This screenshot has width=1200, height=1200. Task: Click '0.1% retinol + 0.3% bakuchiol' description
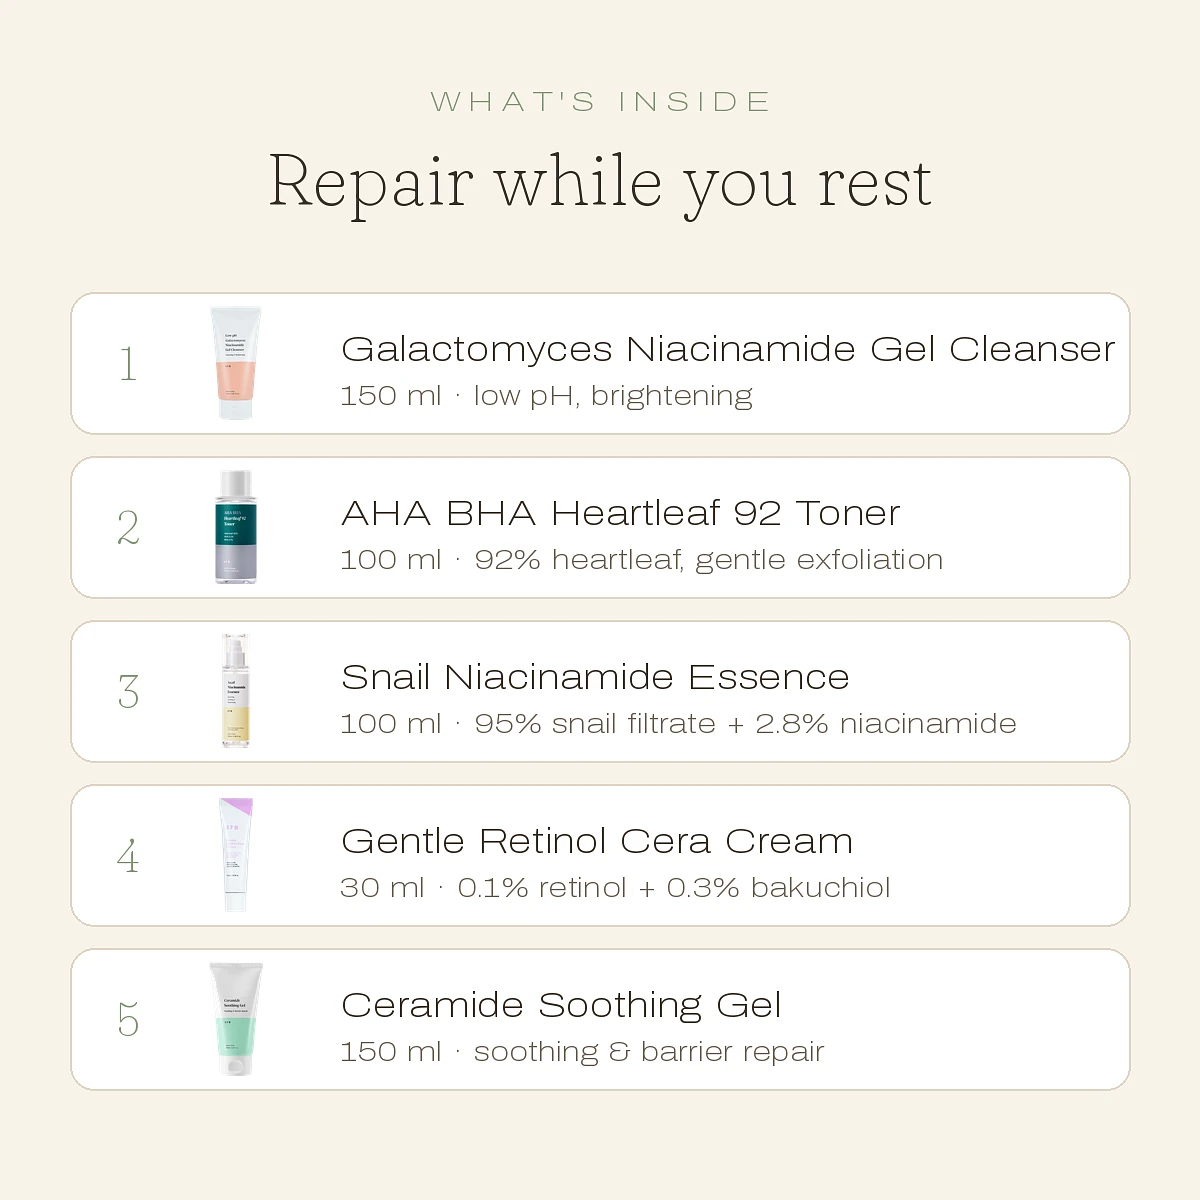pyautogui.click(x=674, y=888)
